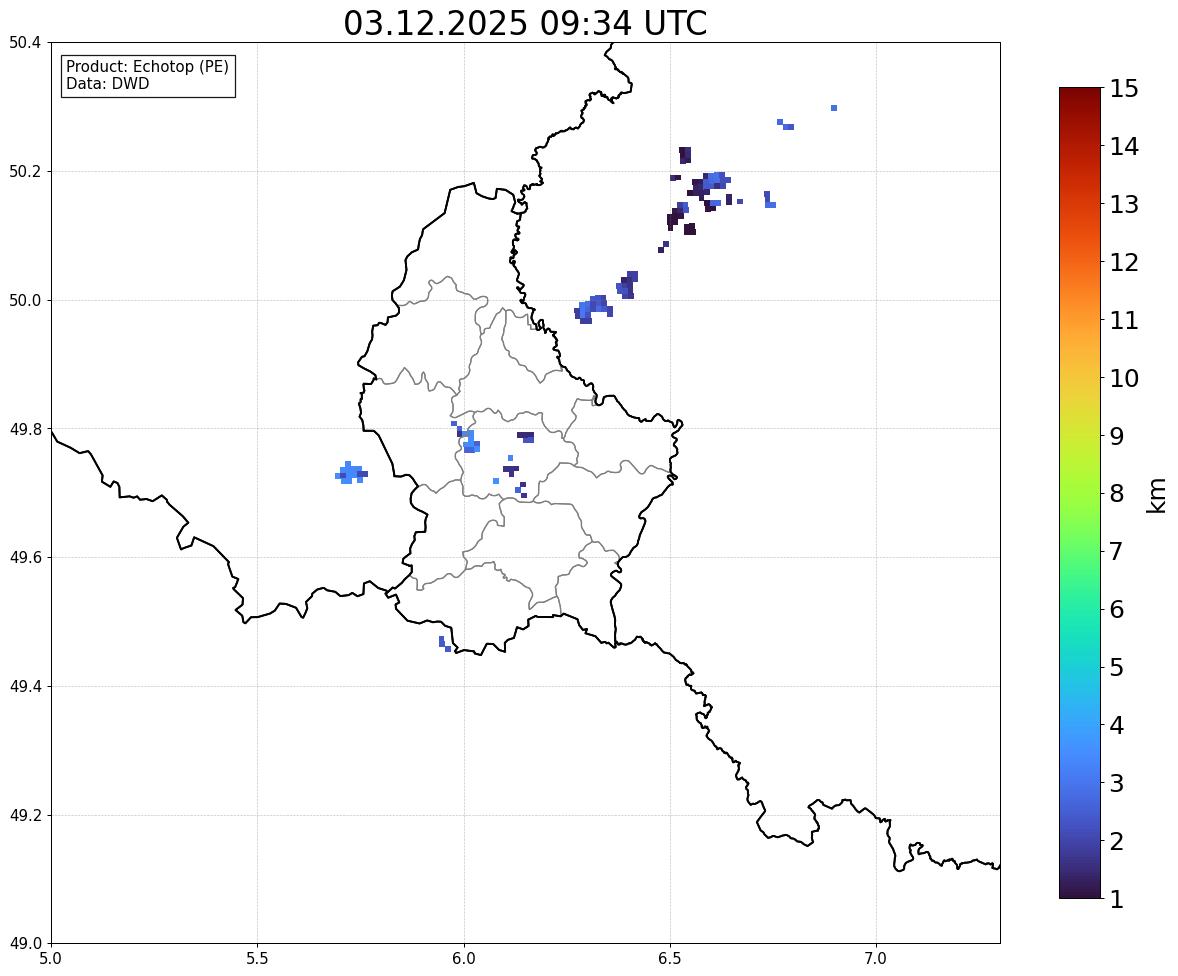Click the light blue echo cluster near 5.7°E 49.73°N
This screenshot has height=976, width=1178.
coord(351,473)
